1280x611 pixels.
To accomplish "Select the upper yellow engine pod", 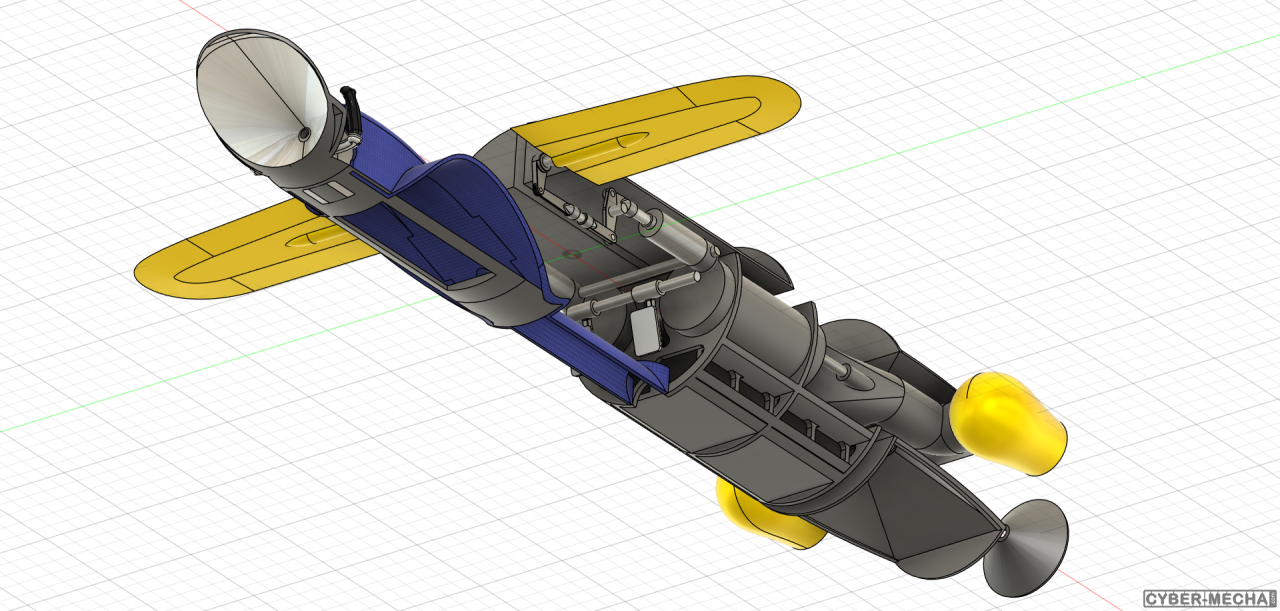I will (1005, 422).
